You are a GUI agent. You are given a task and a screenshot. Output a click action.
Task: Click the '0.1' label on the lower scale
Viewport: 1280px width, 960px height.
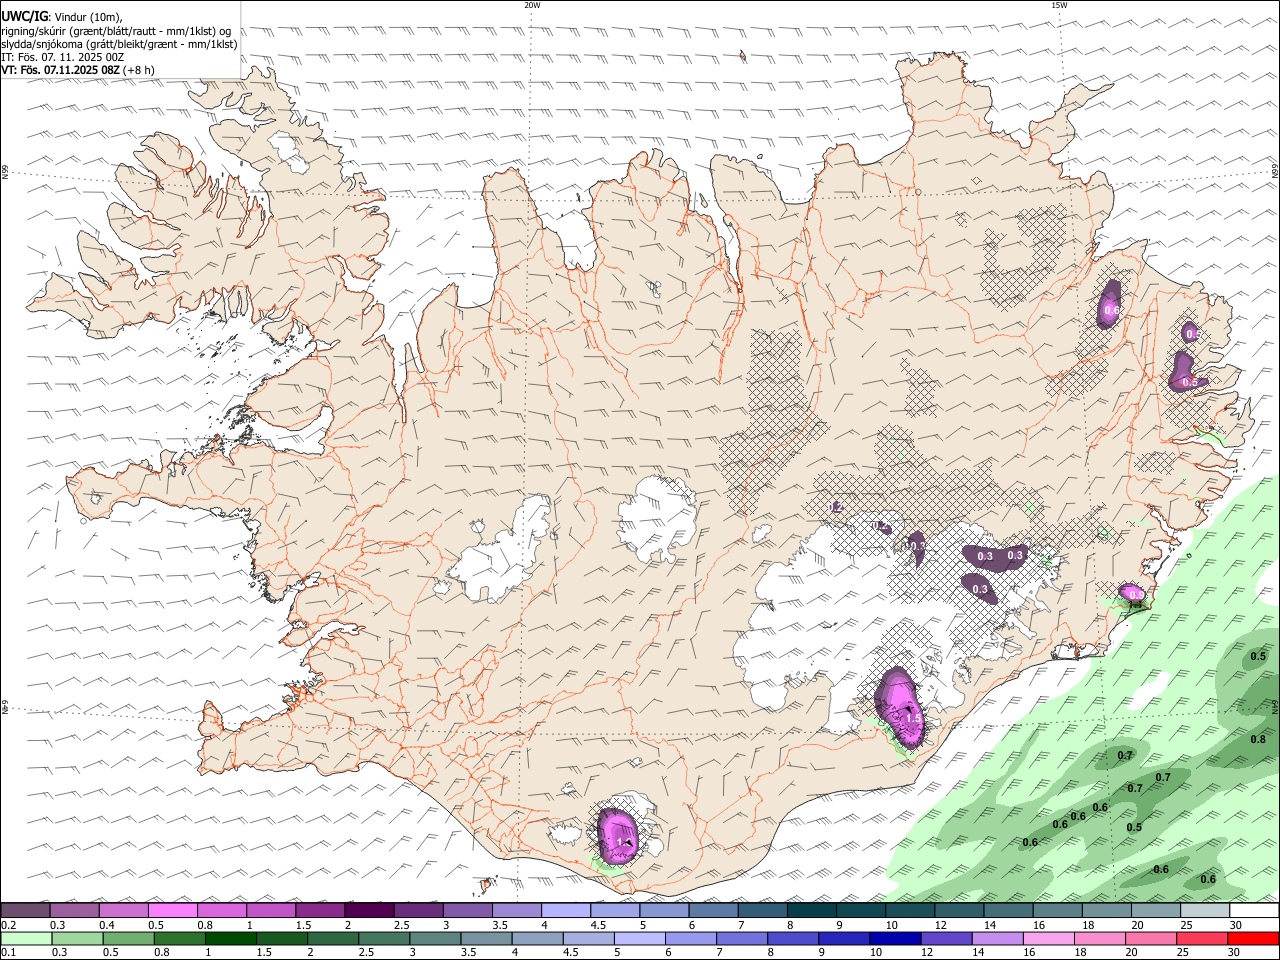click(8, 953)
